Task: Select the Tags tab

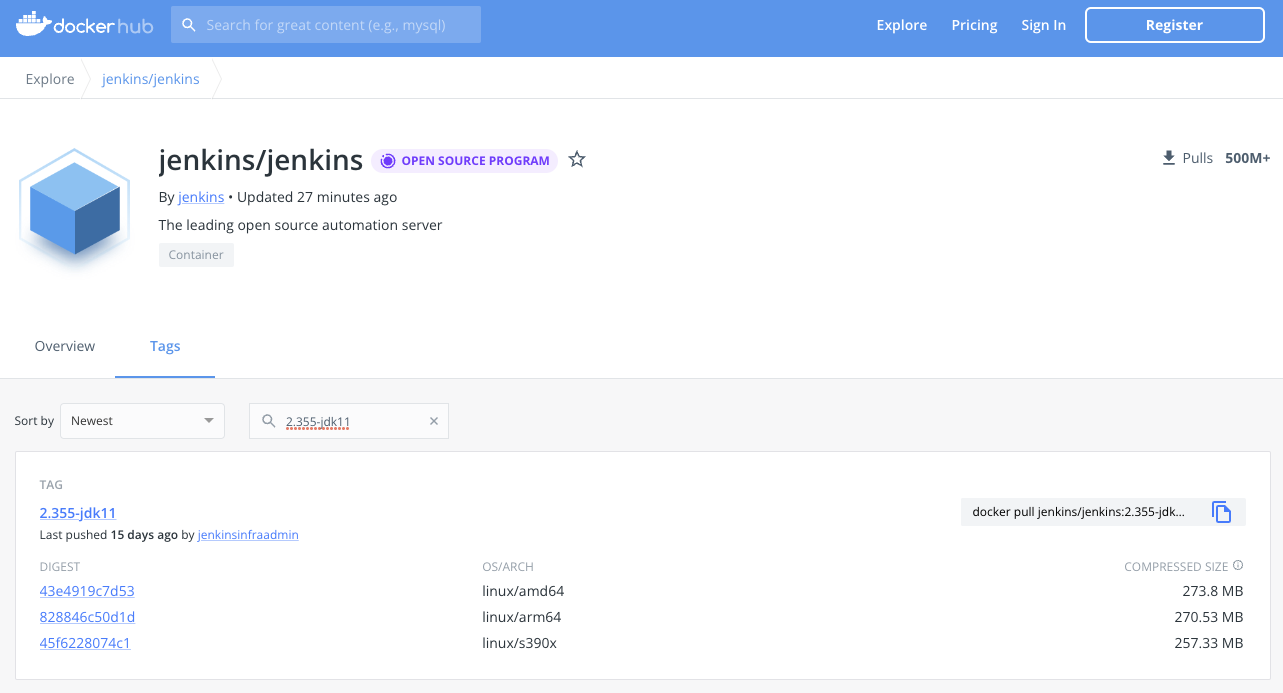Action: [165, 346]
